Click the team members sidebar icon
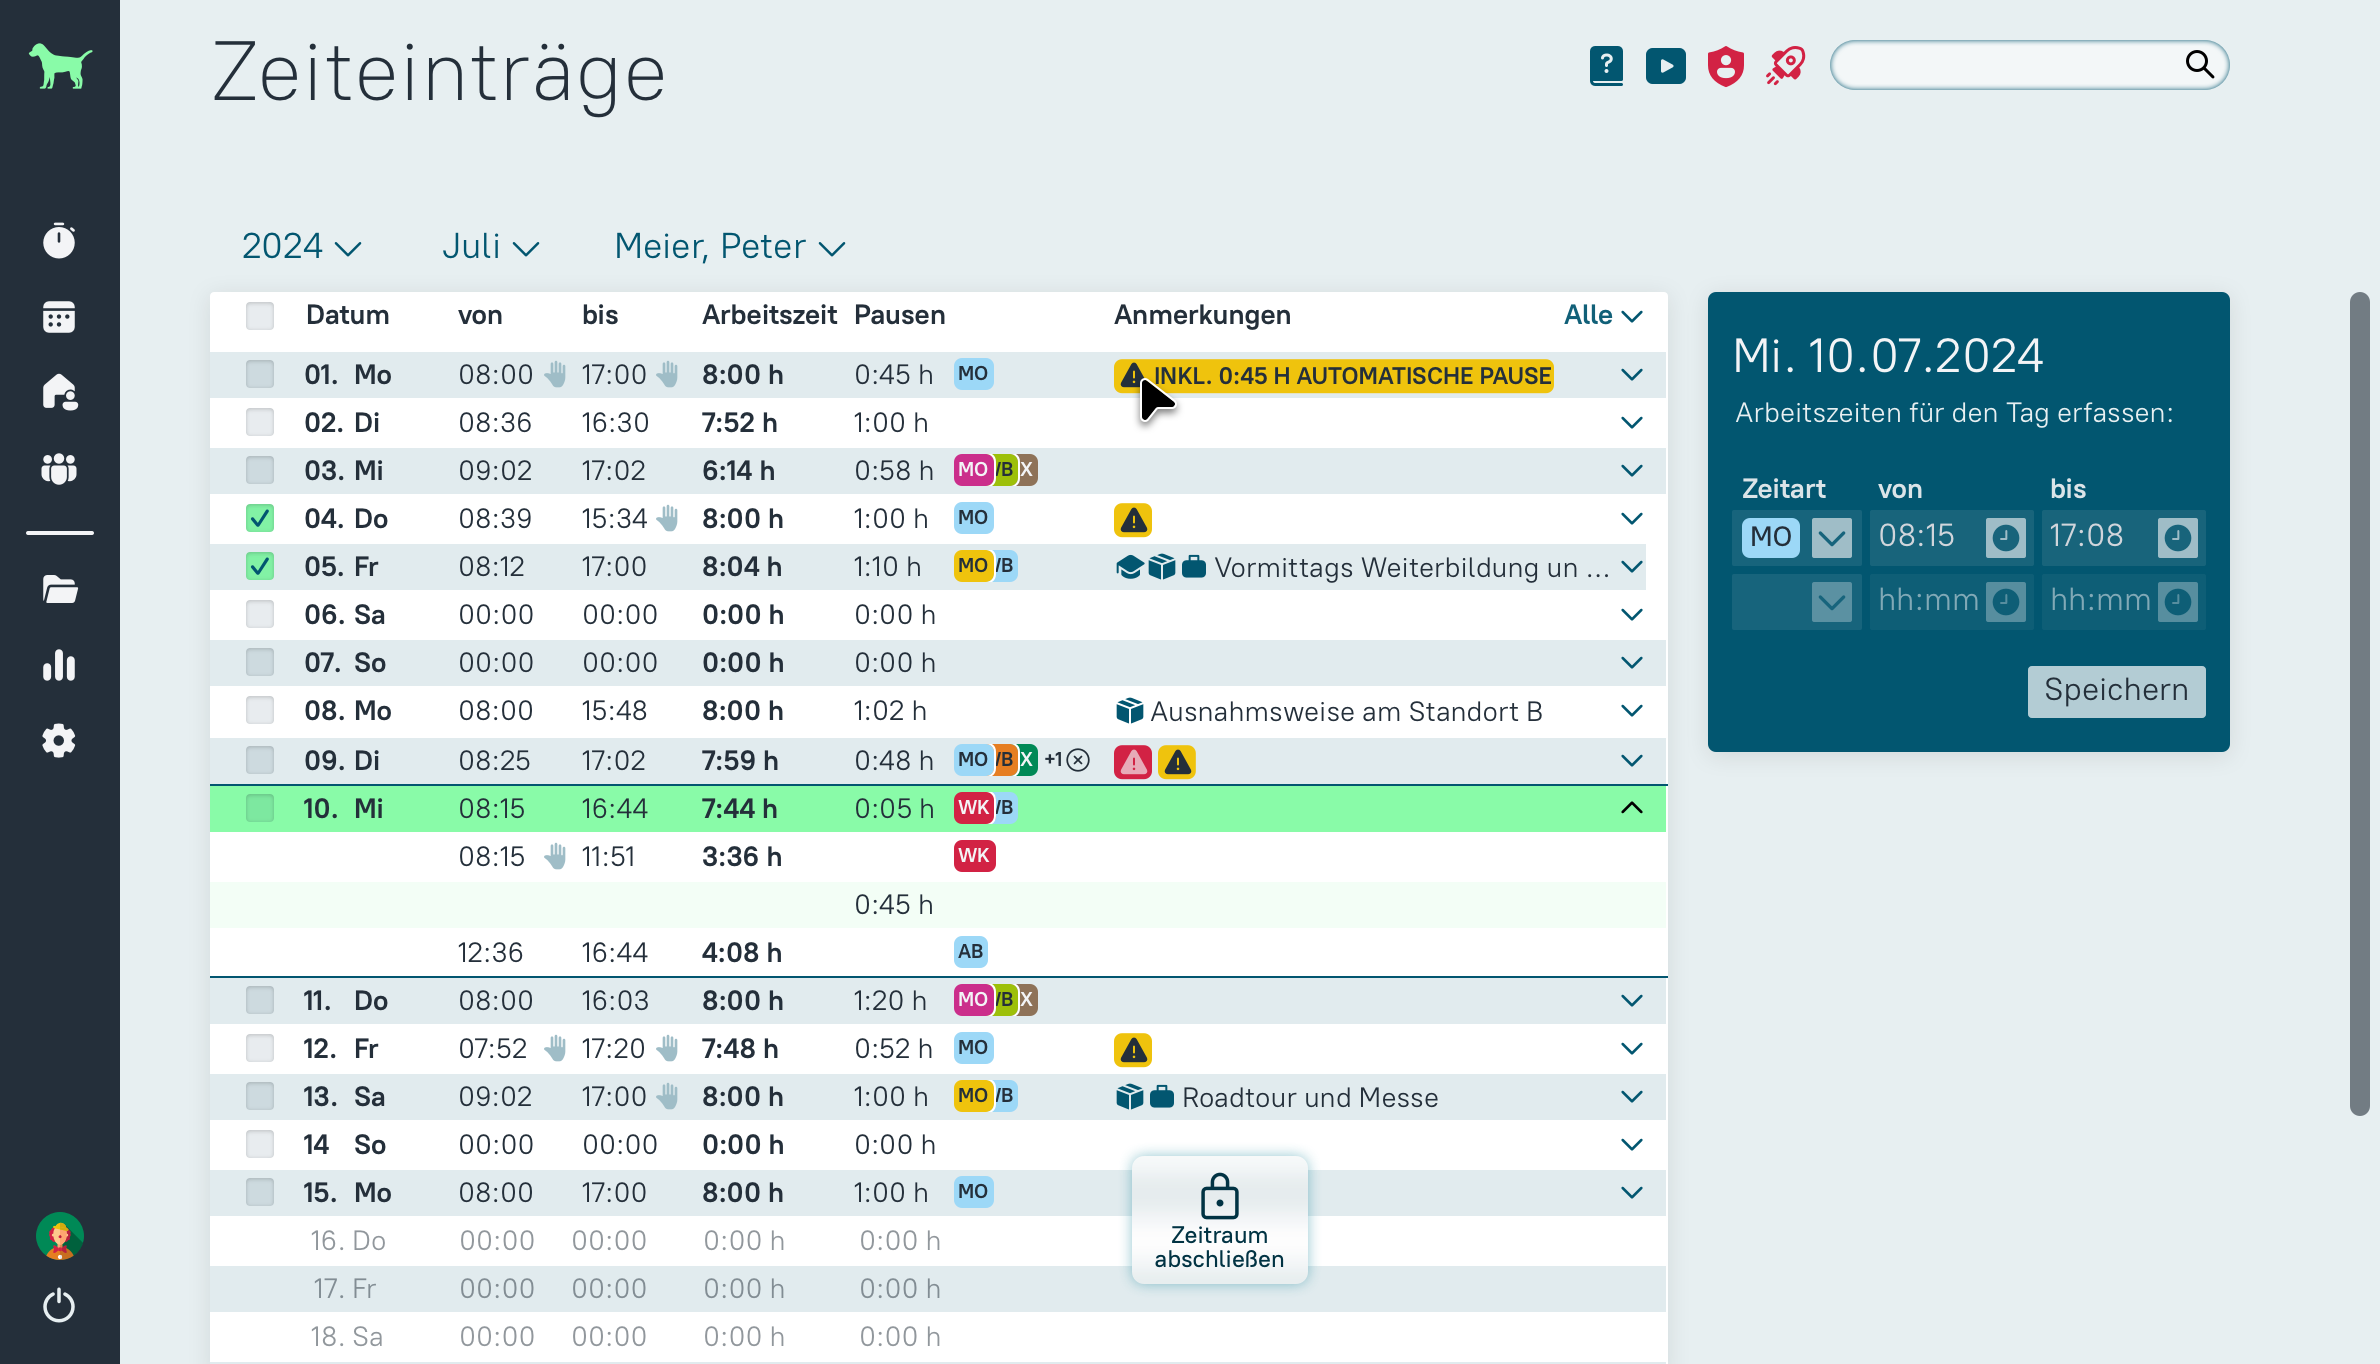 click(59, 468)
